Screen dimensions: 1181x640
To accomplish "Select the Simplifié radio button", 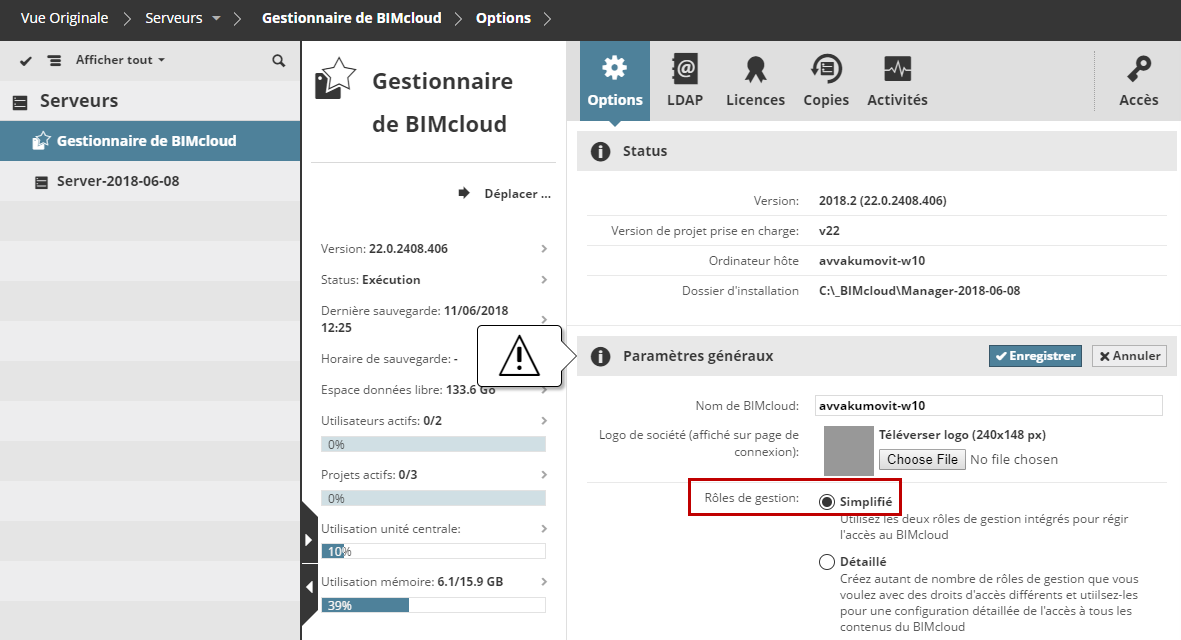I will pos(827,502).
